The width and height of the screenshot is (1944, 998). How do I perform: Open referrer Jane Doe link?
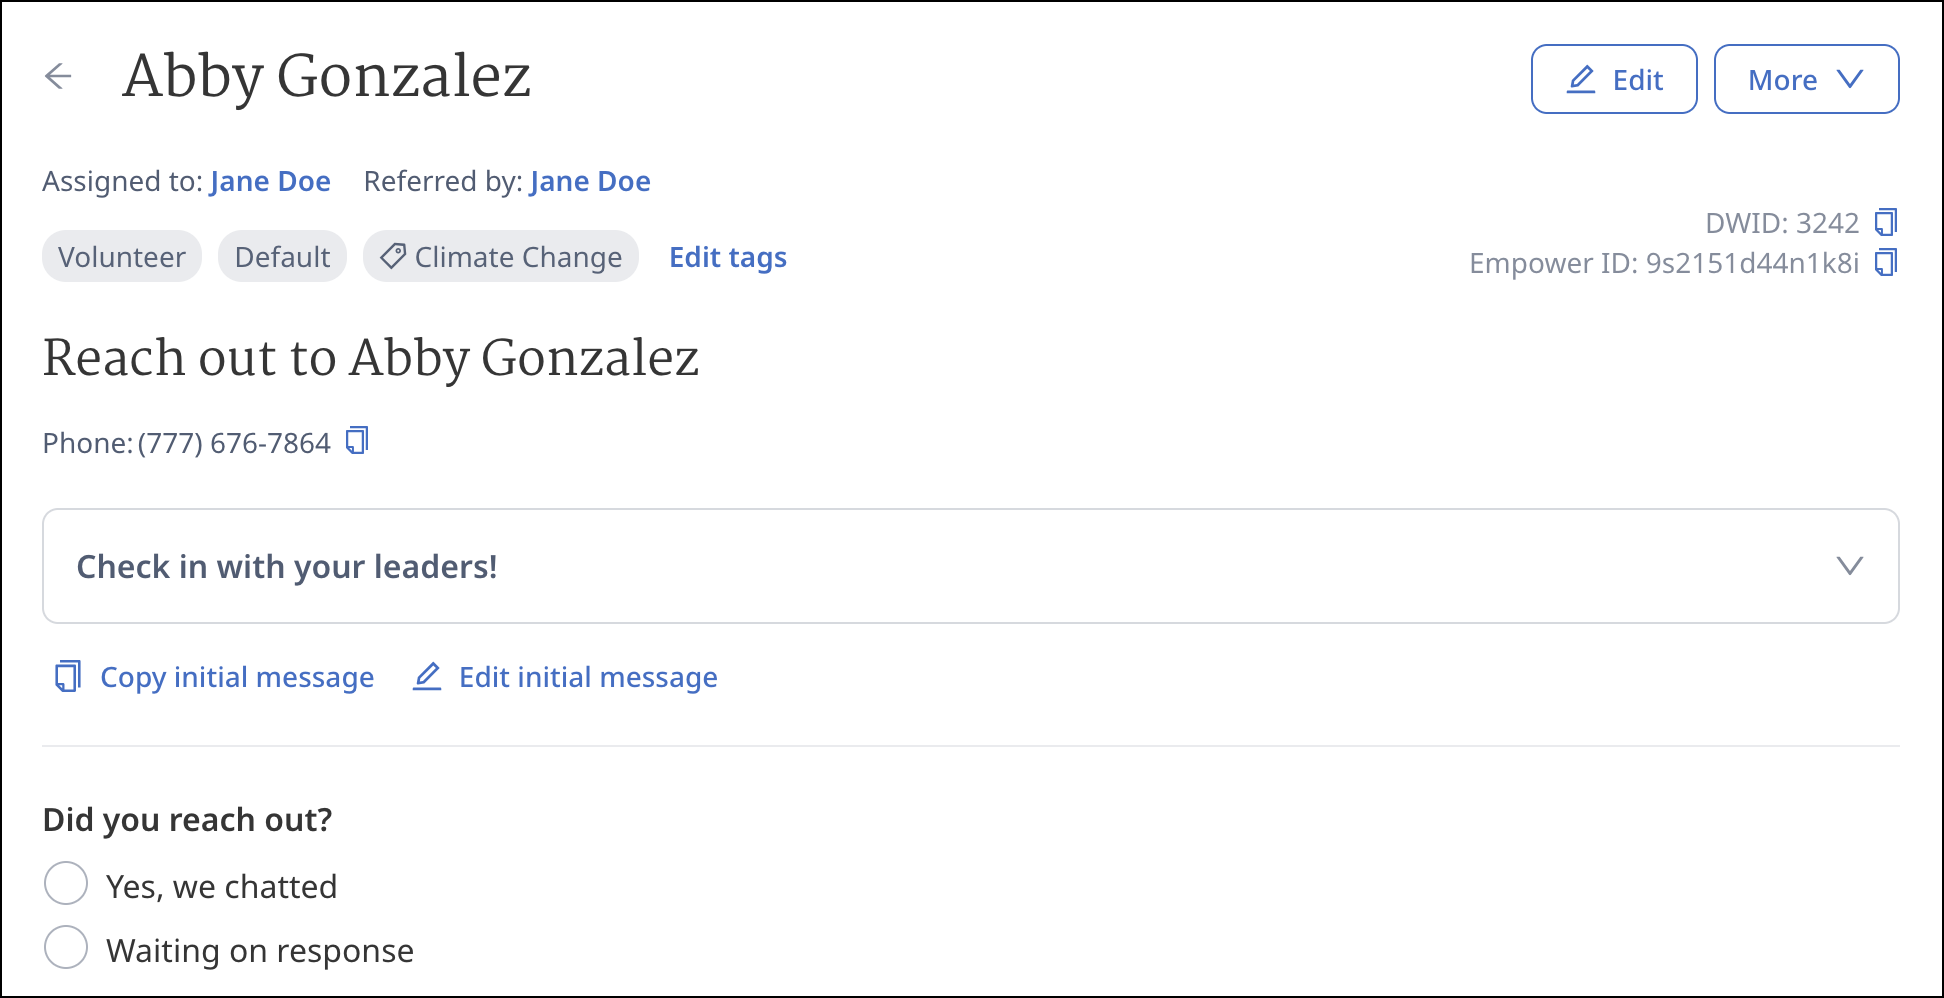coord(590,181)
